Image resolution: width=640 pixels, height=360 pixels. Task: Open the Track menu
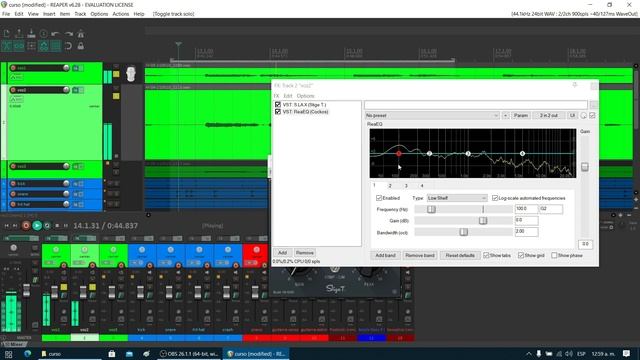tap(80, 14)
